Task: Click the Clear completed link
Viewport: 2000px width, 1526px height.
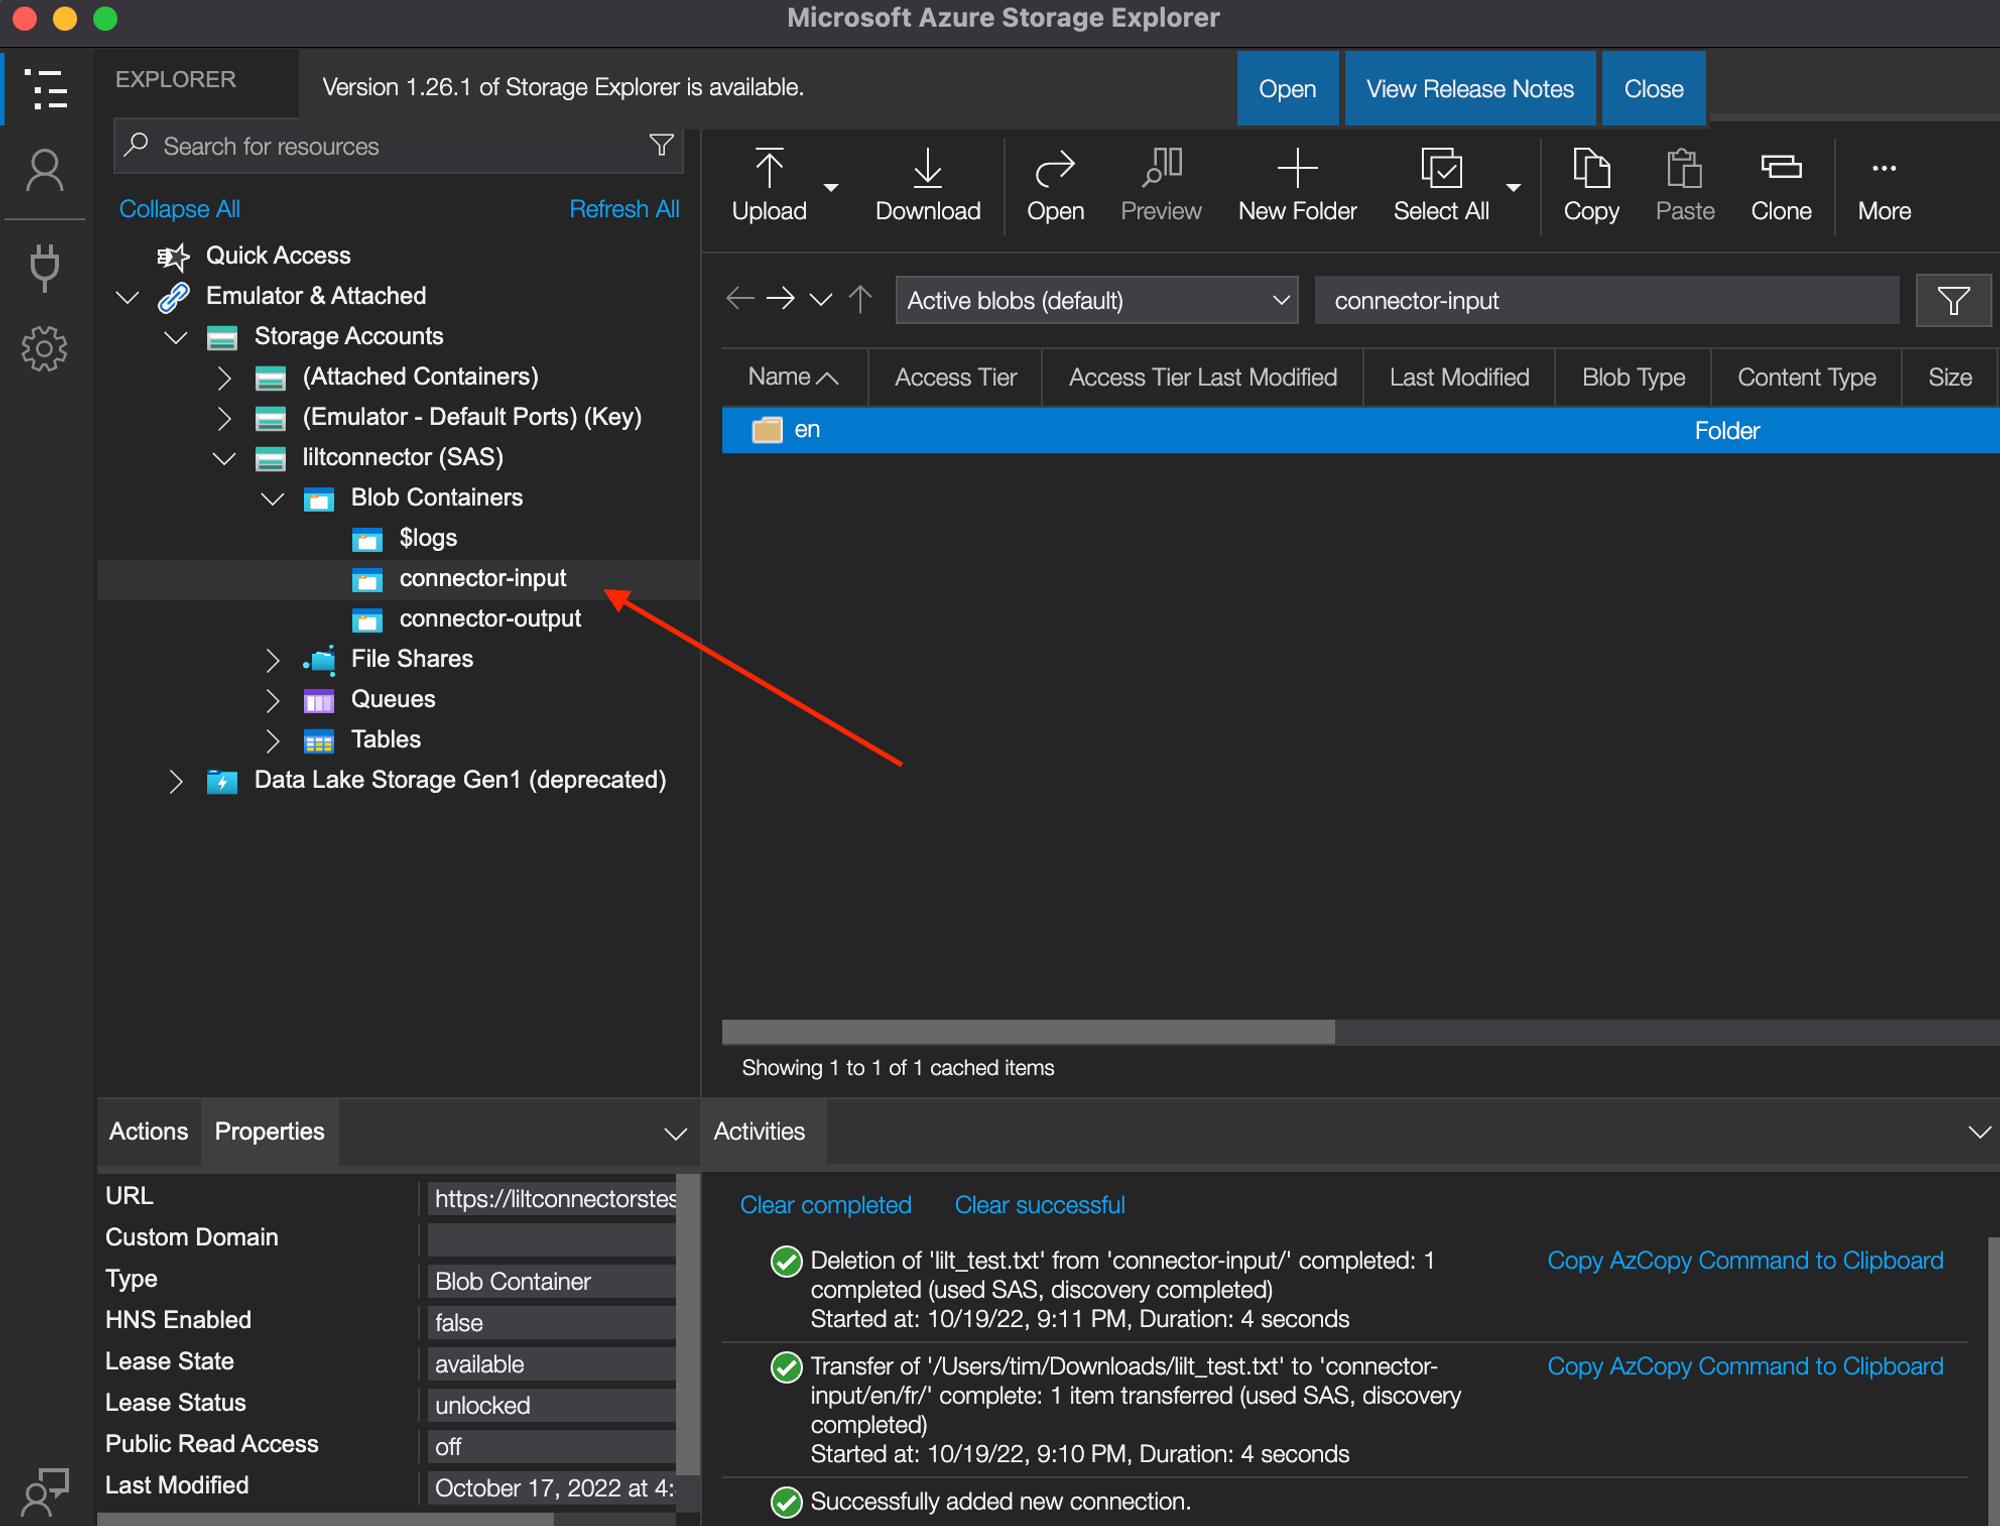Action: coord(825,1205)
